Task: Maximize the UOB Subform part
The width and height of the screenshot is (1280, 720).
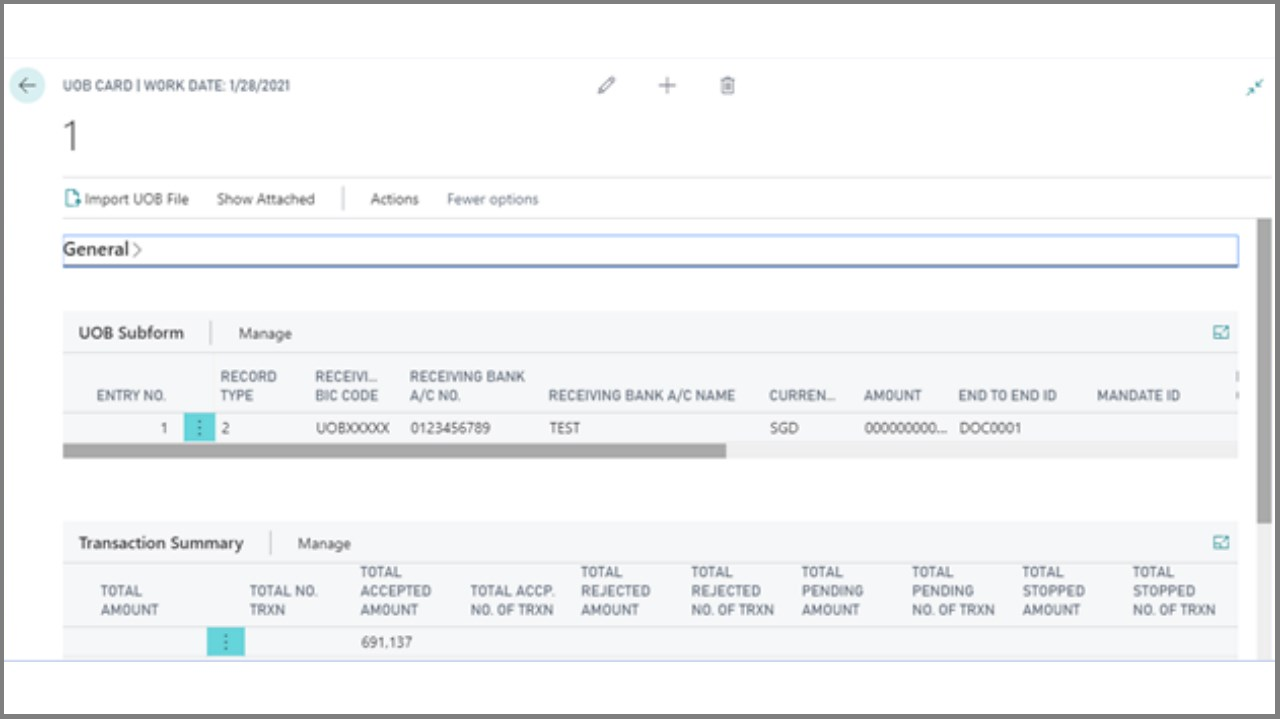Action: pyautogui.click(x=1221, y=333)
